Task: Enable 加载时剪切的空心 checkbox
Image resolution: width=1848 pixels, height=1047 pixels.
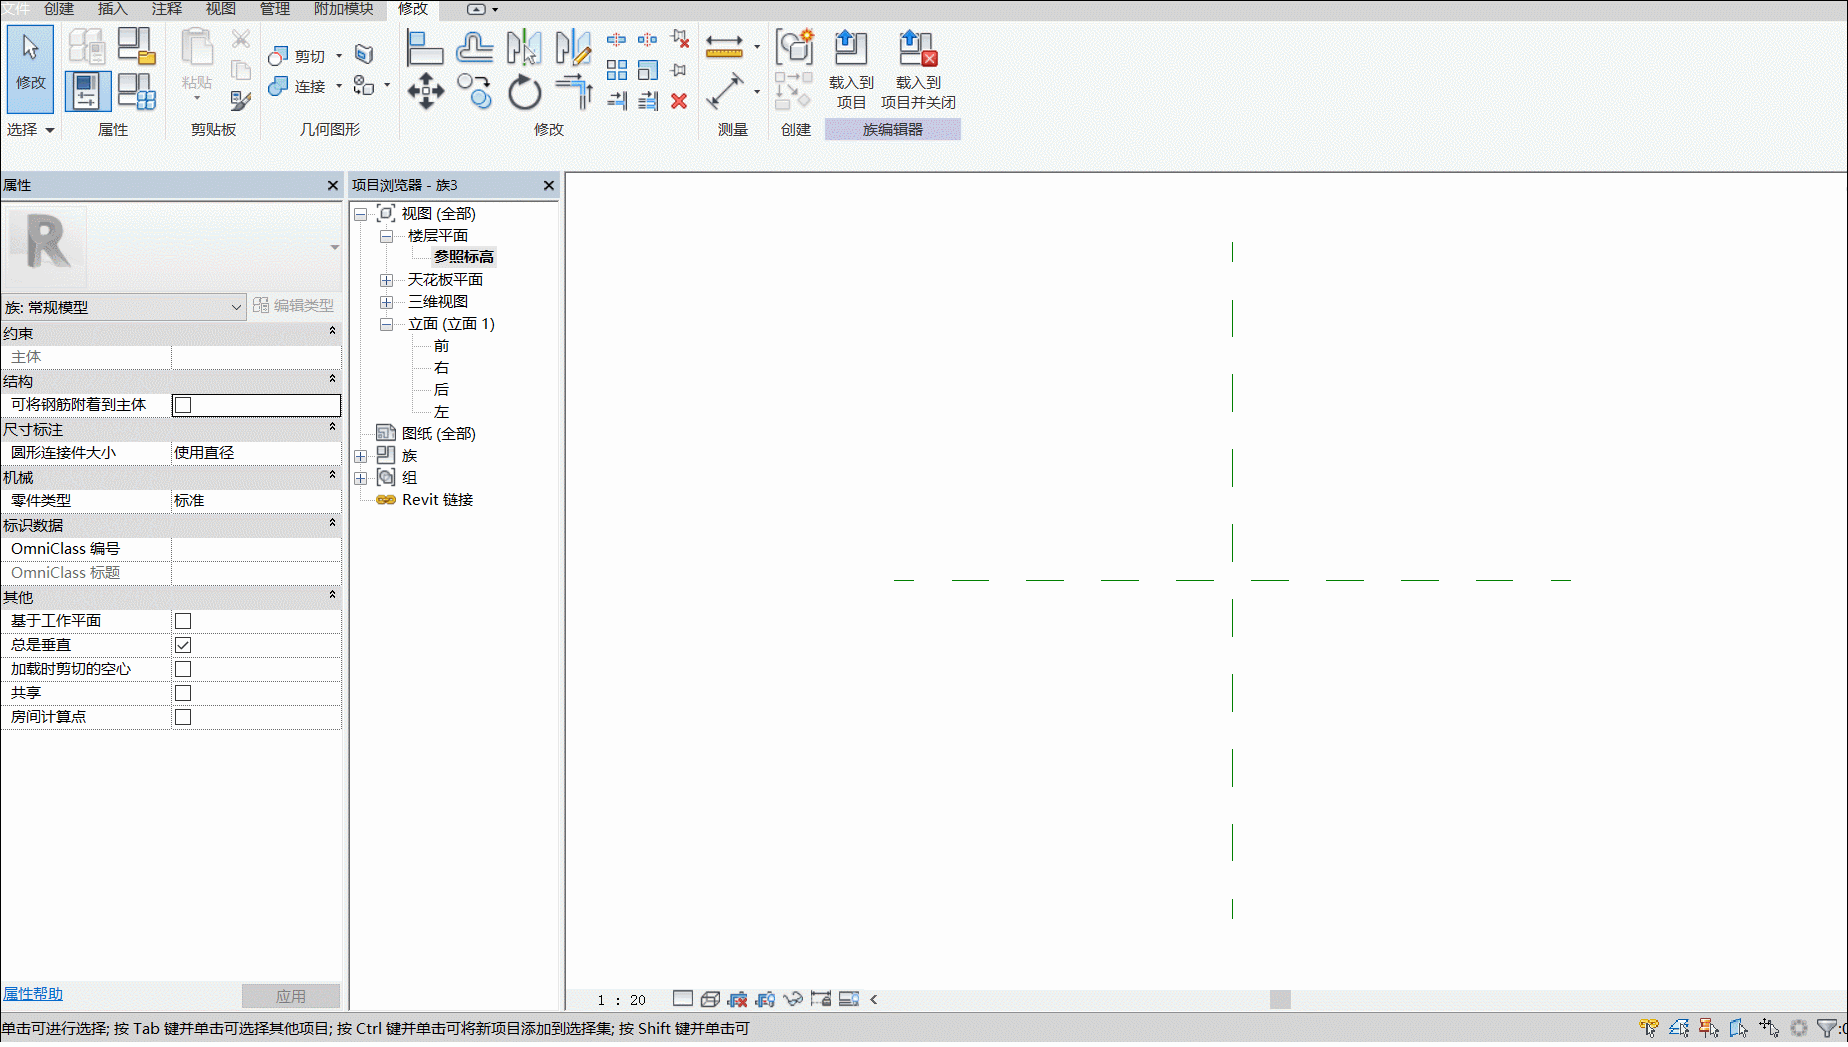Action: click(x=183, y=669)
